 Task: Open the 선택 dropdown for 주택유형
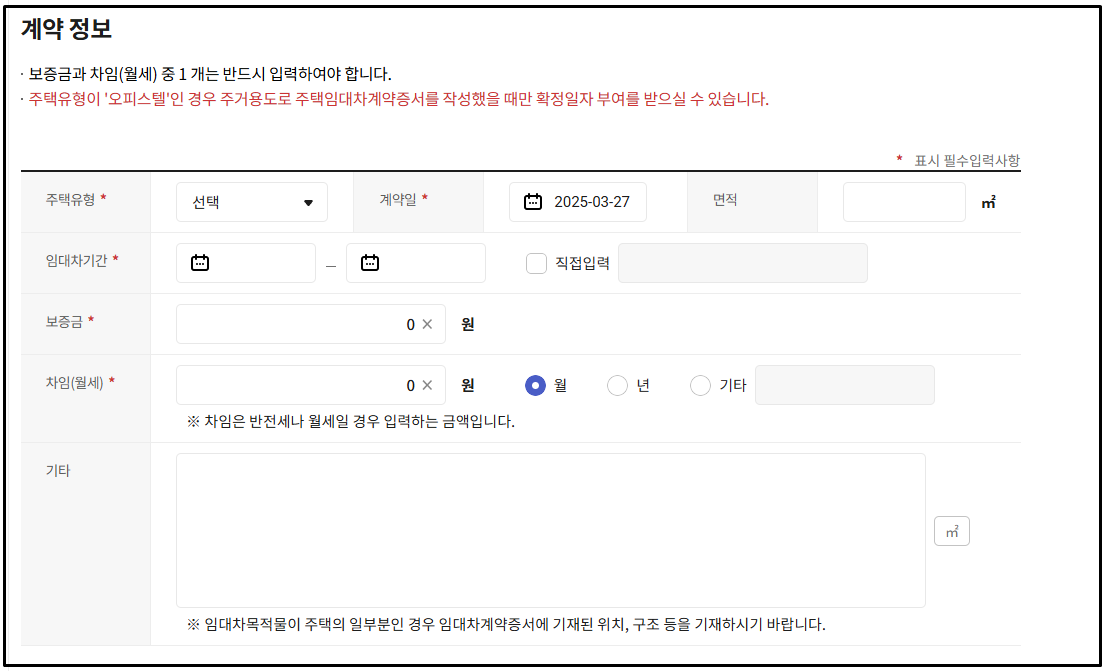point(251,201)
